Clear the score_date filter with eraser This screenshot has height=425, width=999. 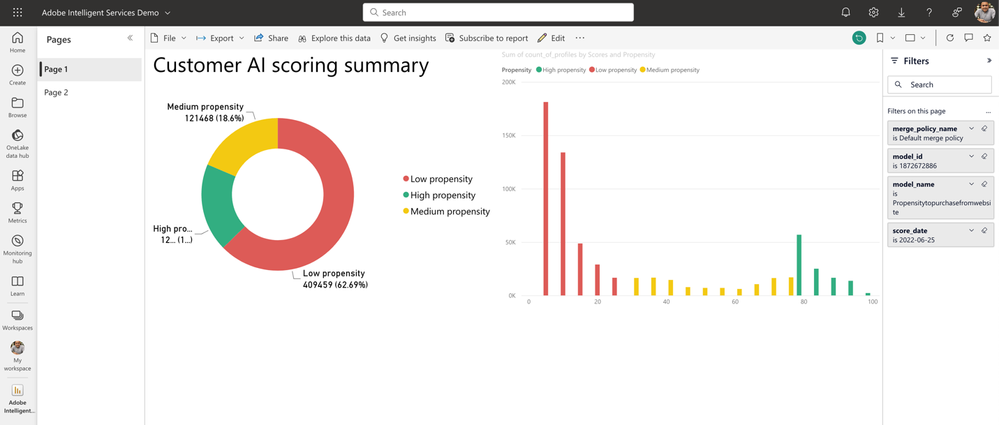[x=984, y=230]
